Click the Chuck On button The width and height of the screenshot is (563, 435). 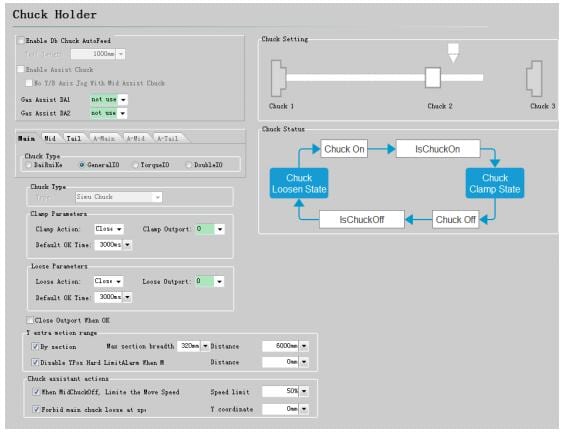click(344, 149)
